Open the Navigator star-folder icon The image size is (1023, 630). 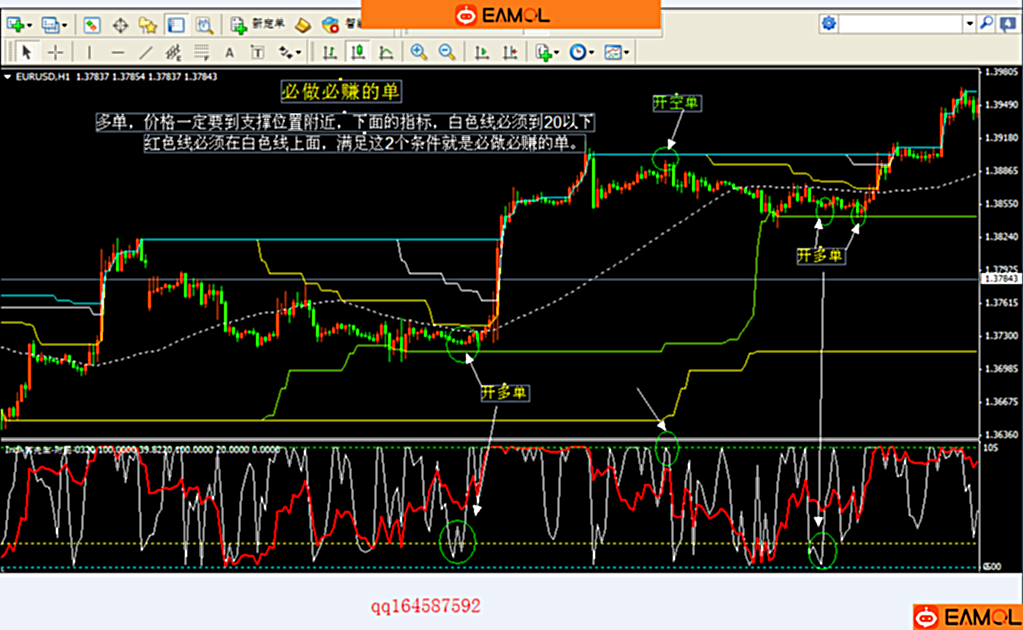coord(147,23)
